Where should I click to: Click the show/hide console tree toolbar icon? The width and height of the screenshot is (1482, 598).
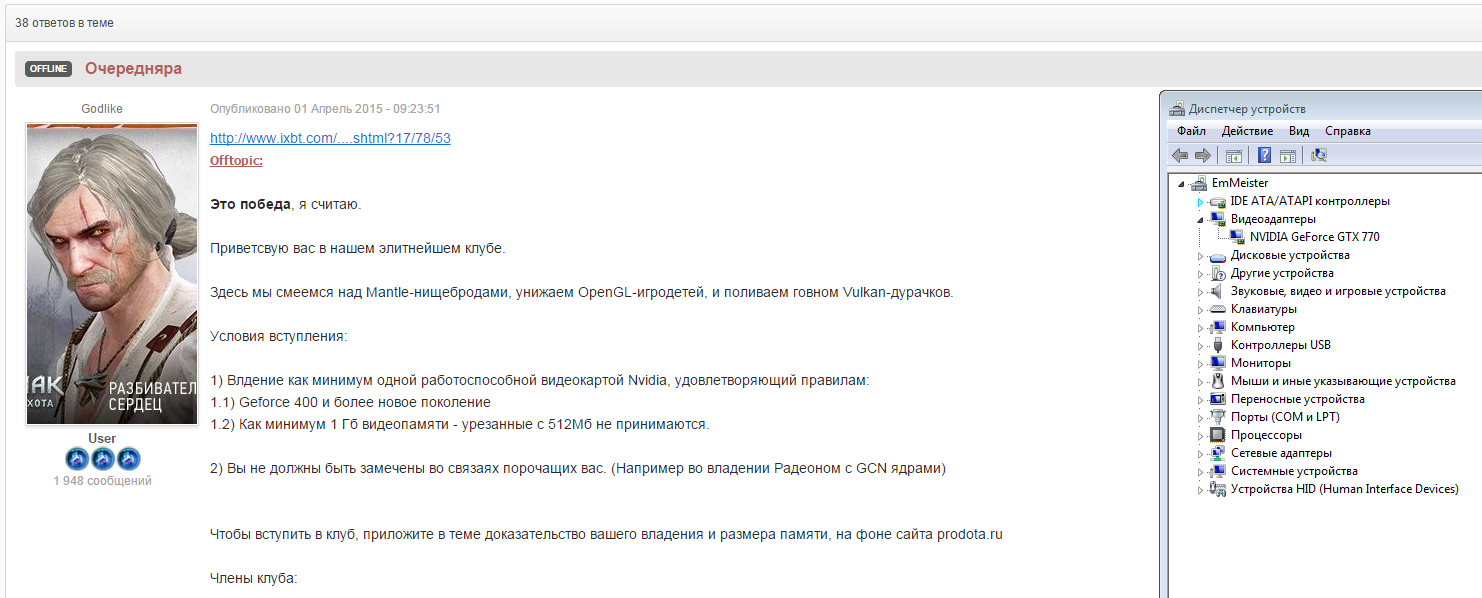(1234, 155)
